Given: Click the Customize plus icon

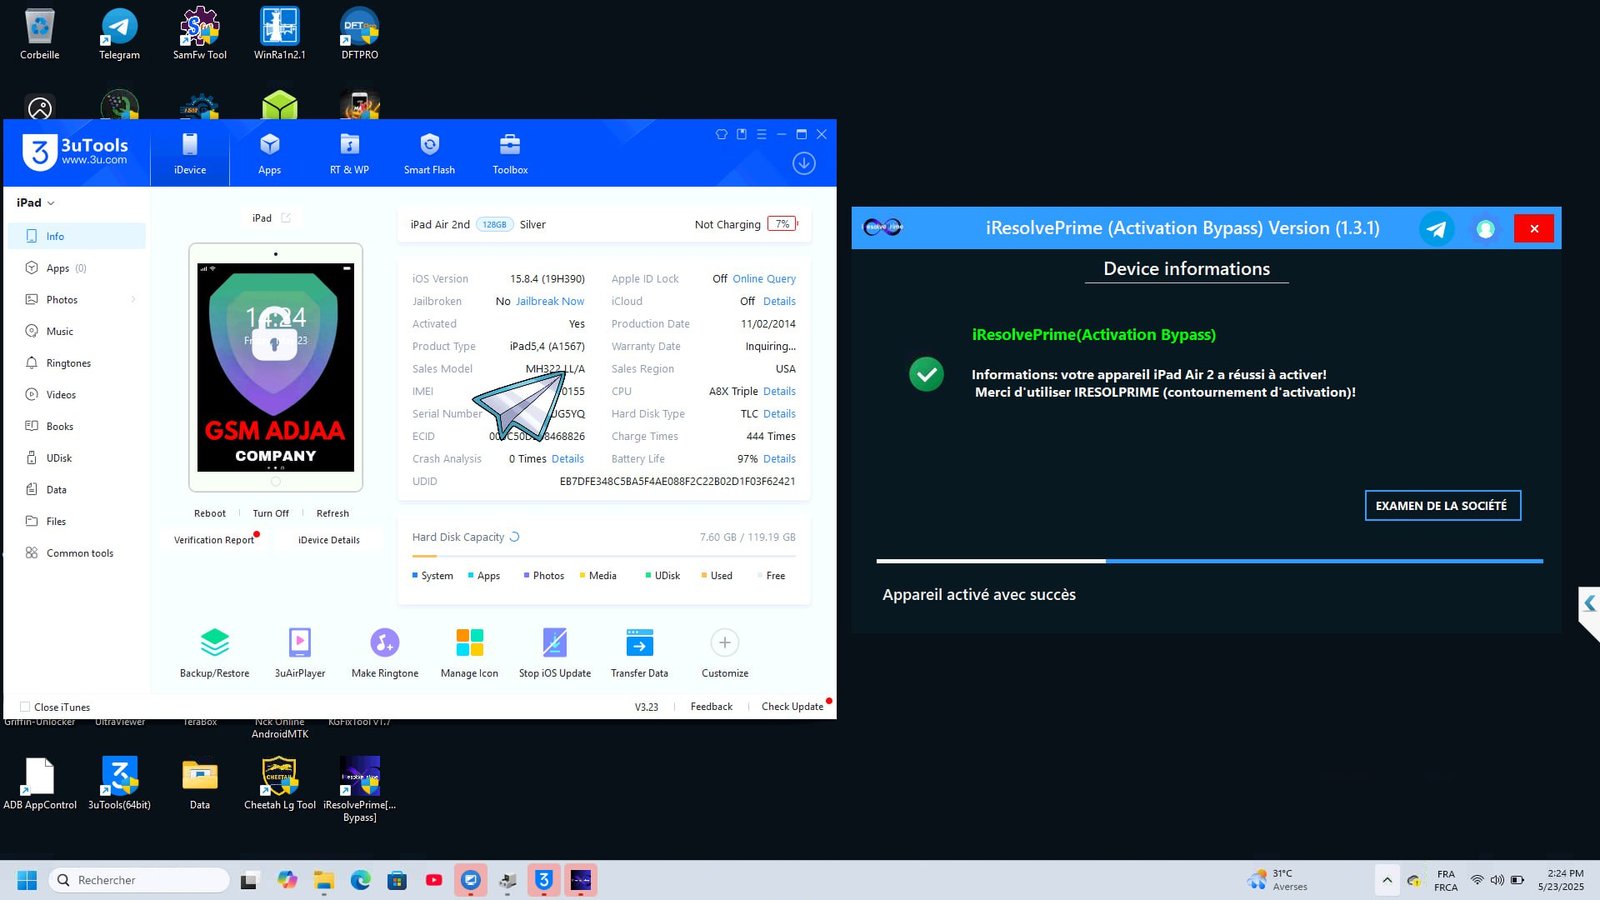Looking at the screenshot, I should point(725,643).
